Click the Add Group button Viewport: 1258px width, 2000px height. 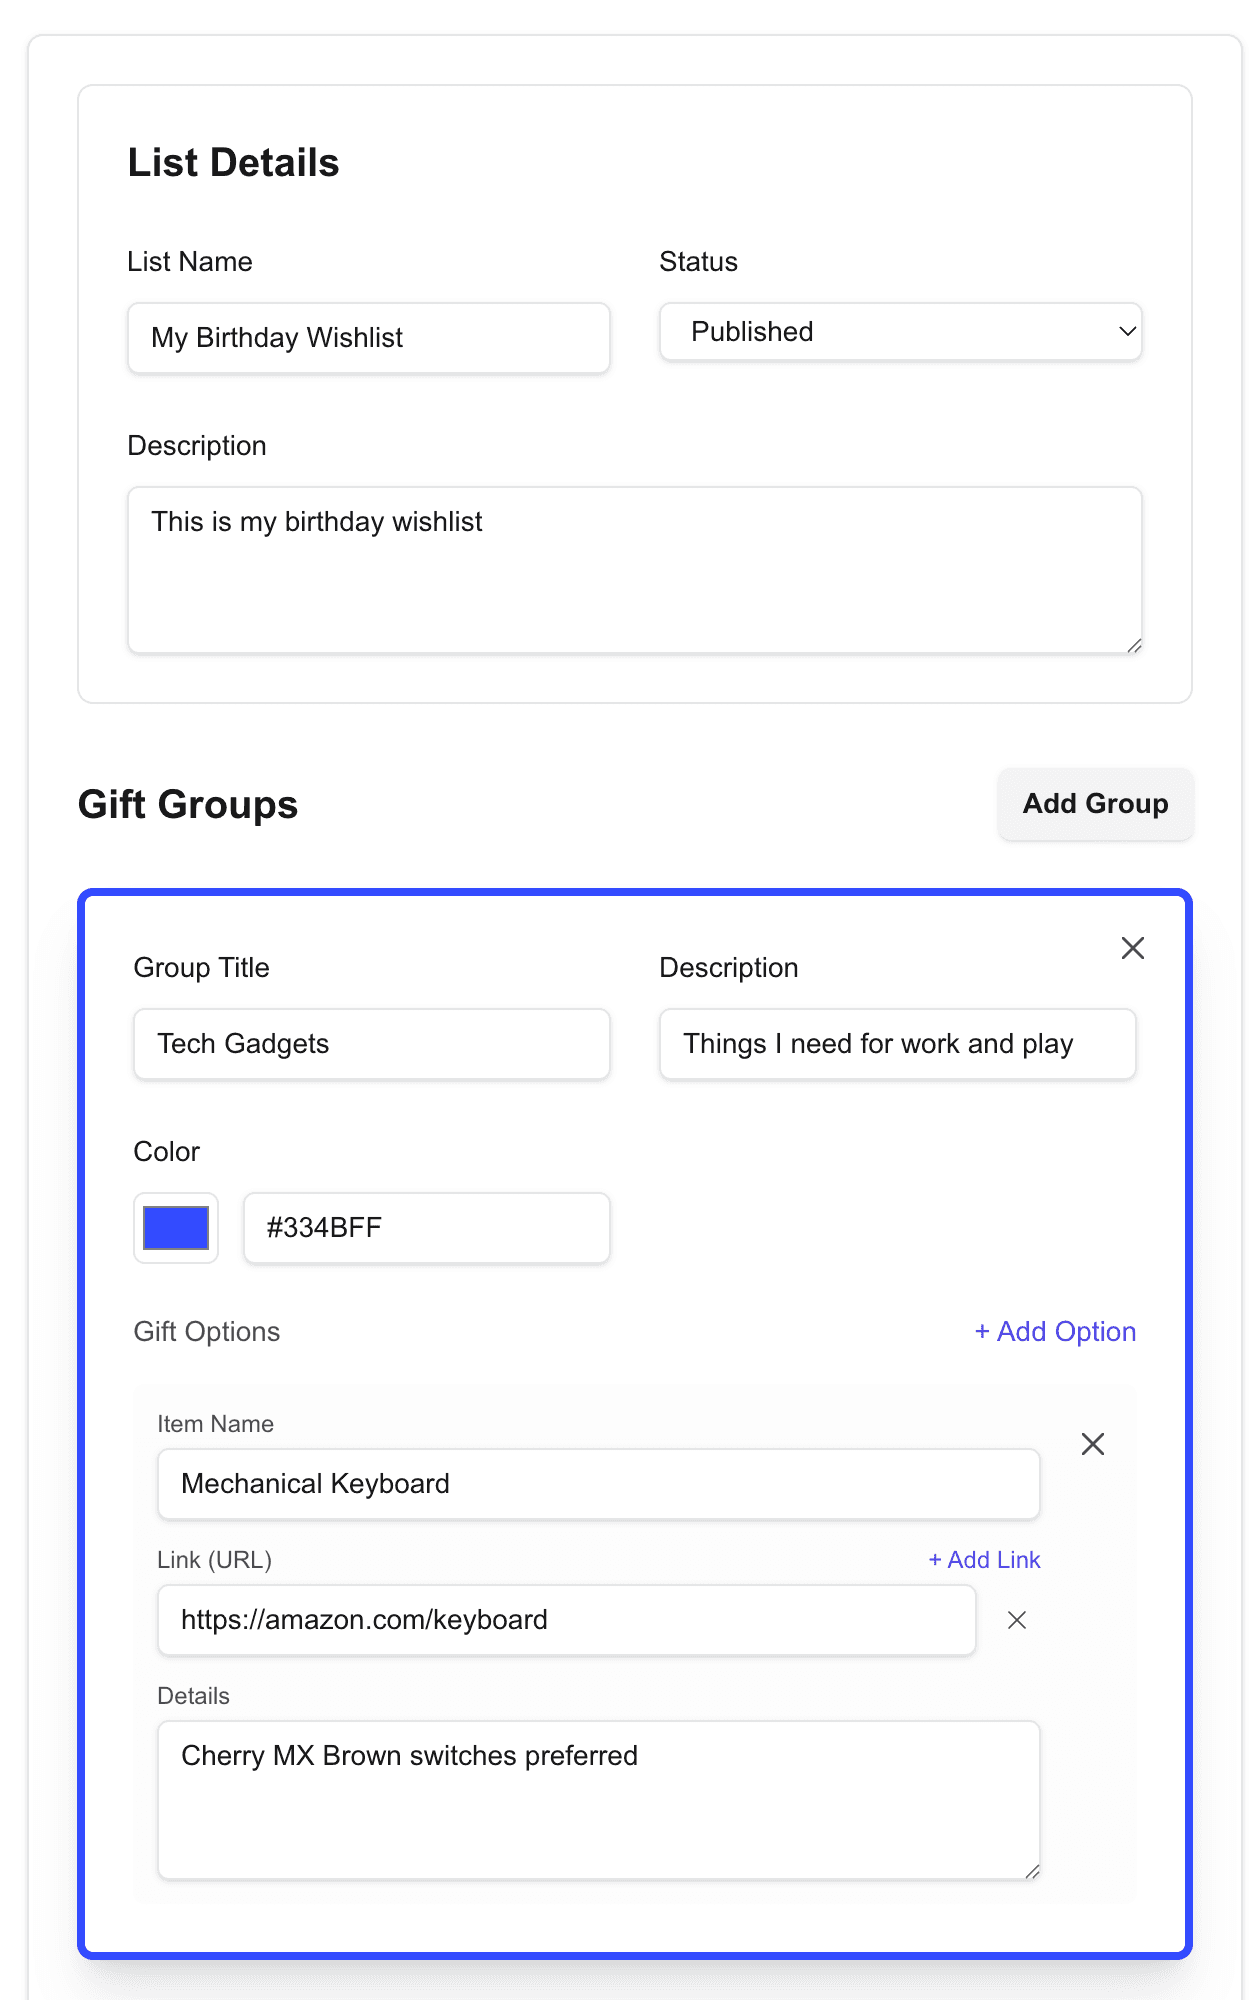click(1095, 804)
